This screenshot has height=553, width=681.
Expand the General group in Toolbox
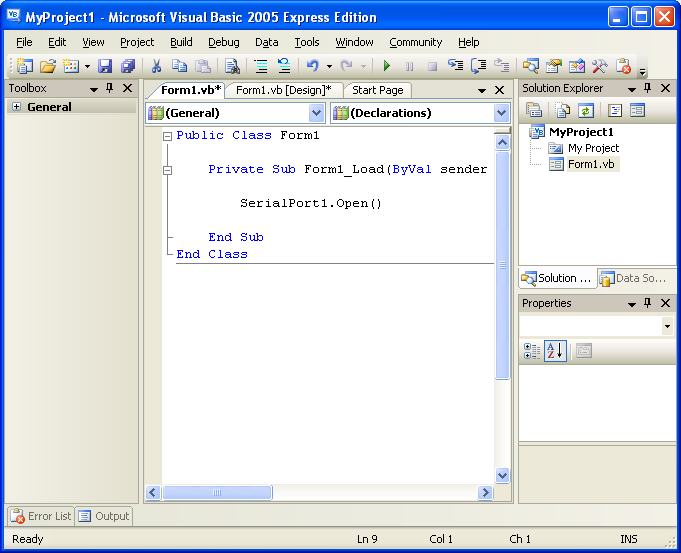[17, 106]
